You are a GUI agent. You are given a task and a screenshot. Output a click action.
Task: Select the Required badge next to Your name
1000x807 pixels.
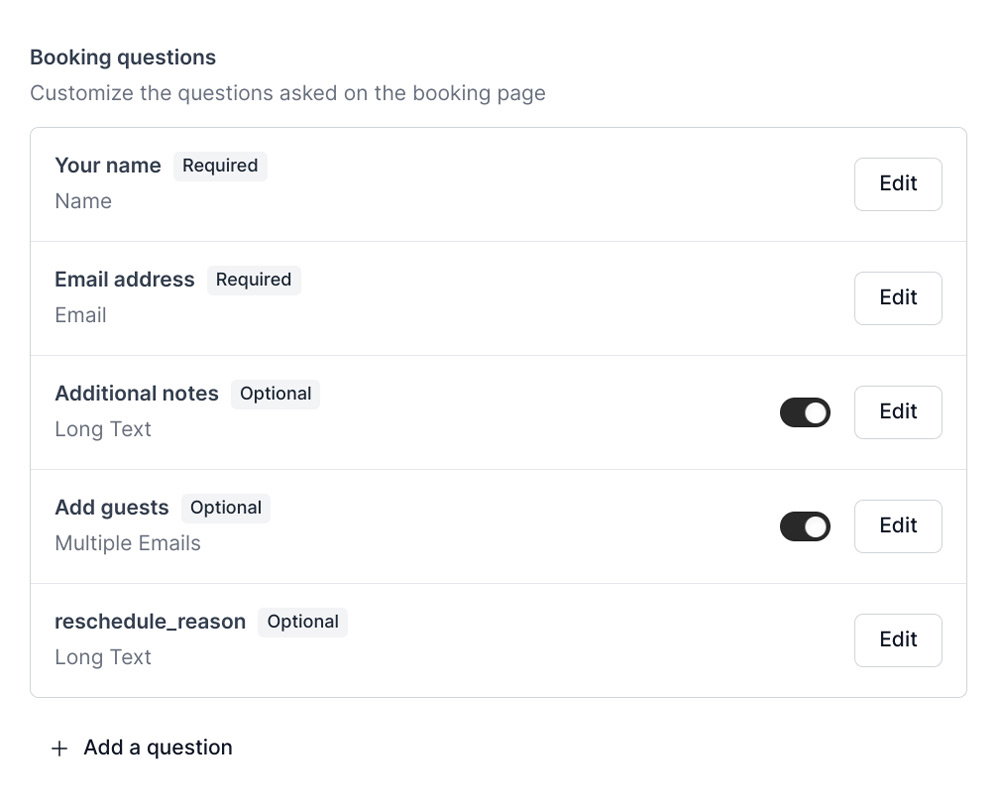pyautogui.click(x=220, y=166)
